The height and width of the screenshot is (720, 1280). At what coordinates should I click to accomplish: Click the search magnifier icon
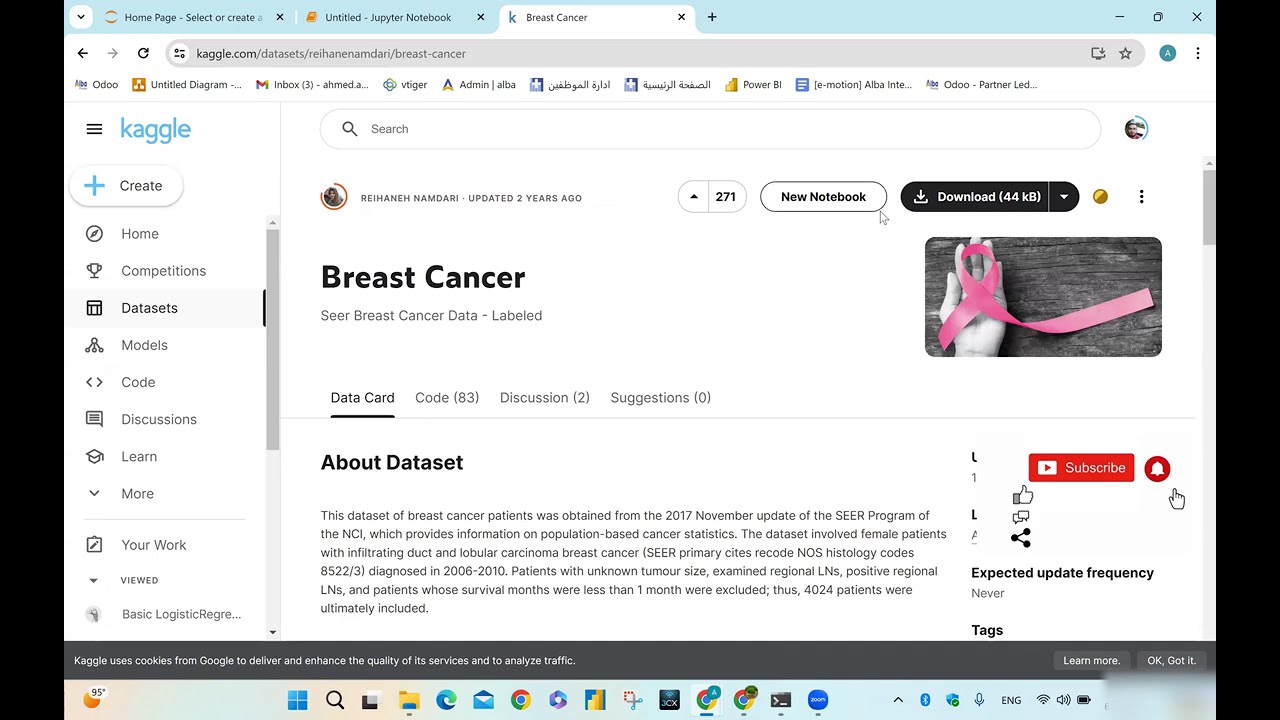pyautogui.click(x=349, y=129)
